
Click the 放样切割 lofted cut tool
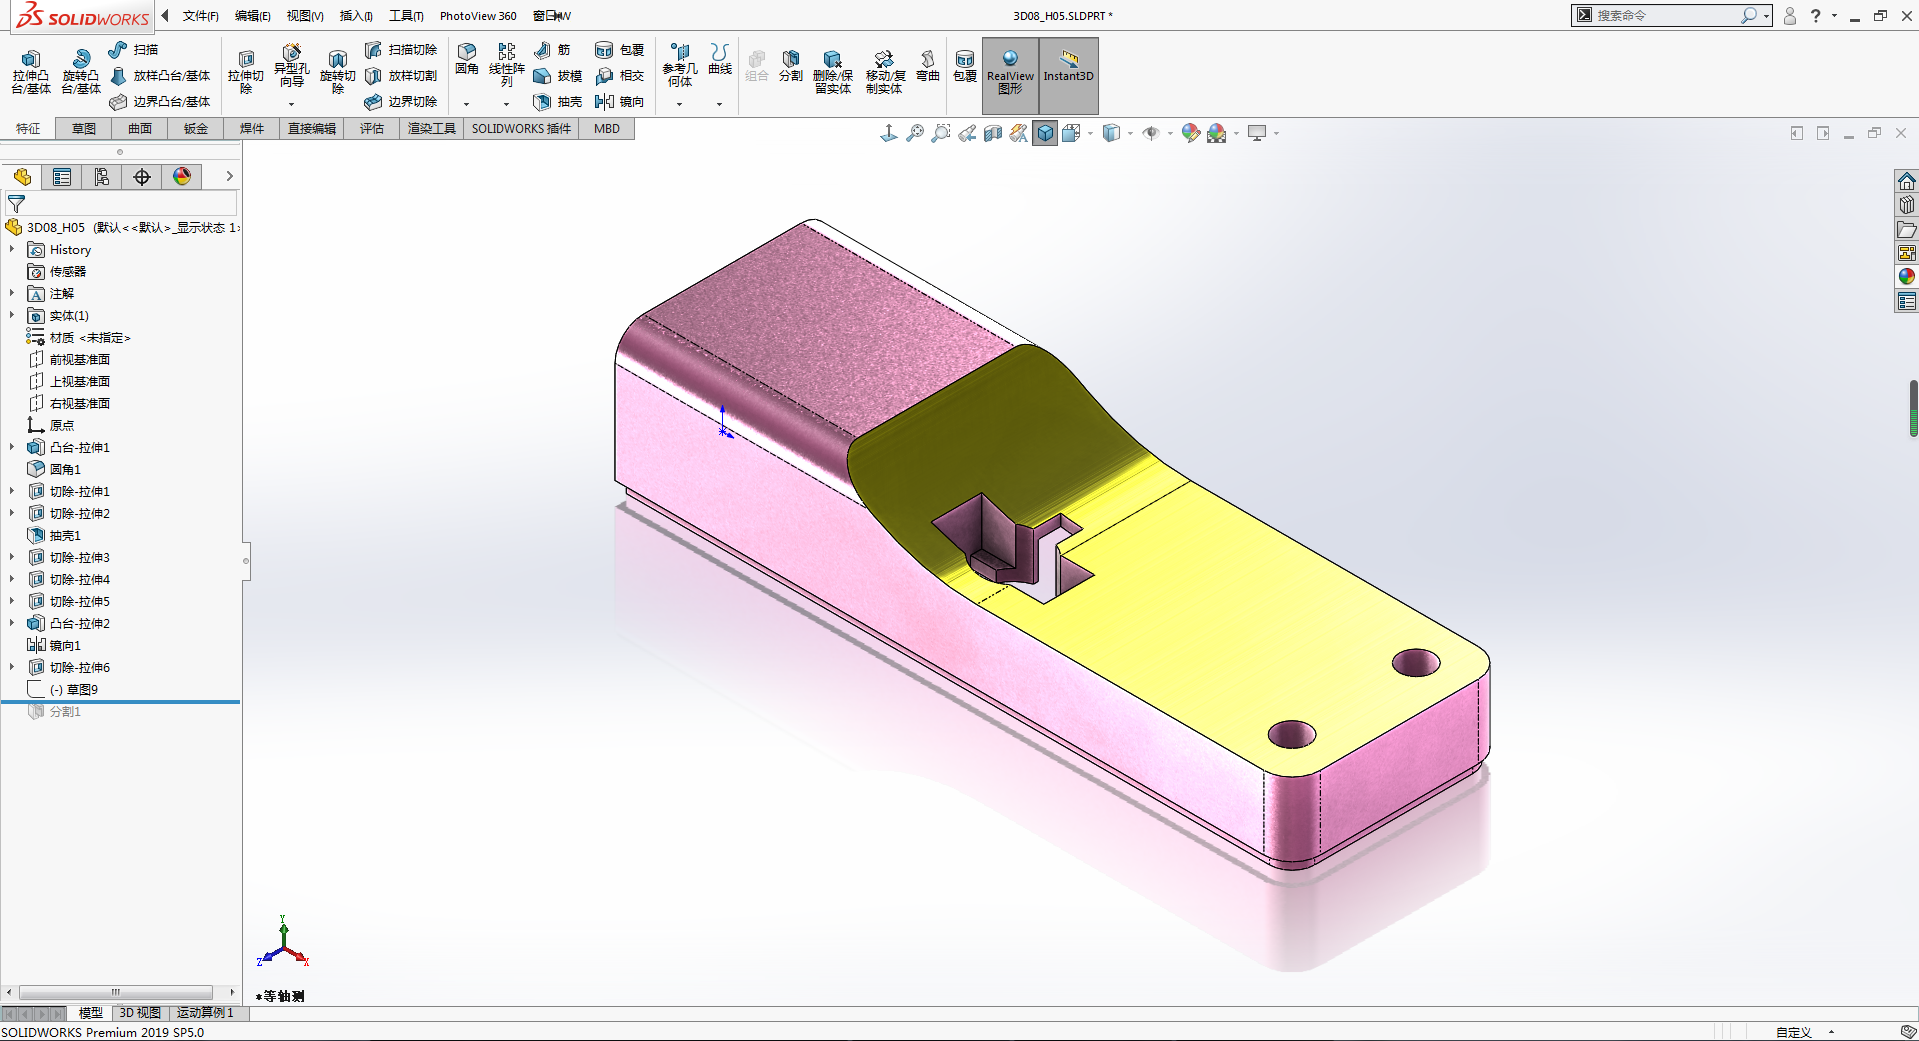point(401,75)
